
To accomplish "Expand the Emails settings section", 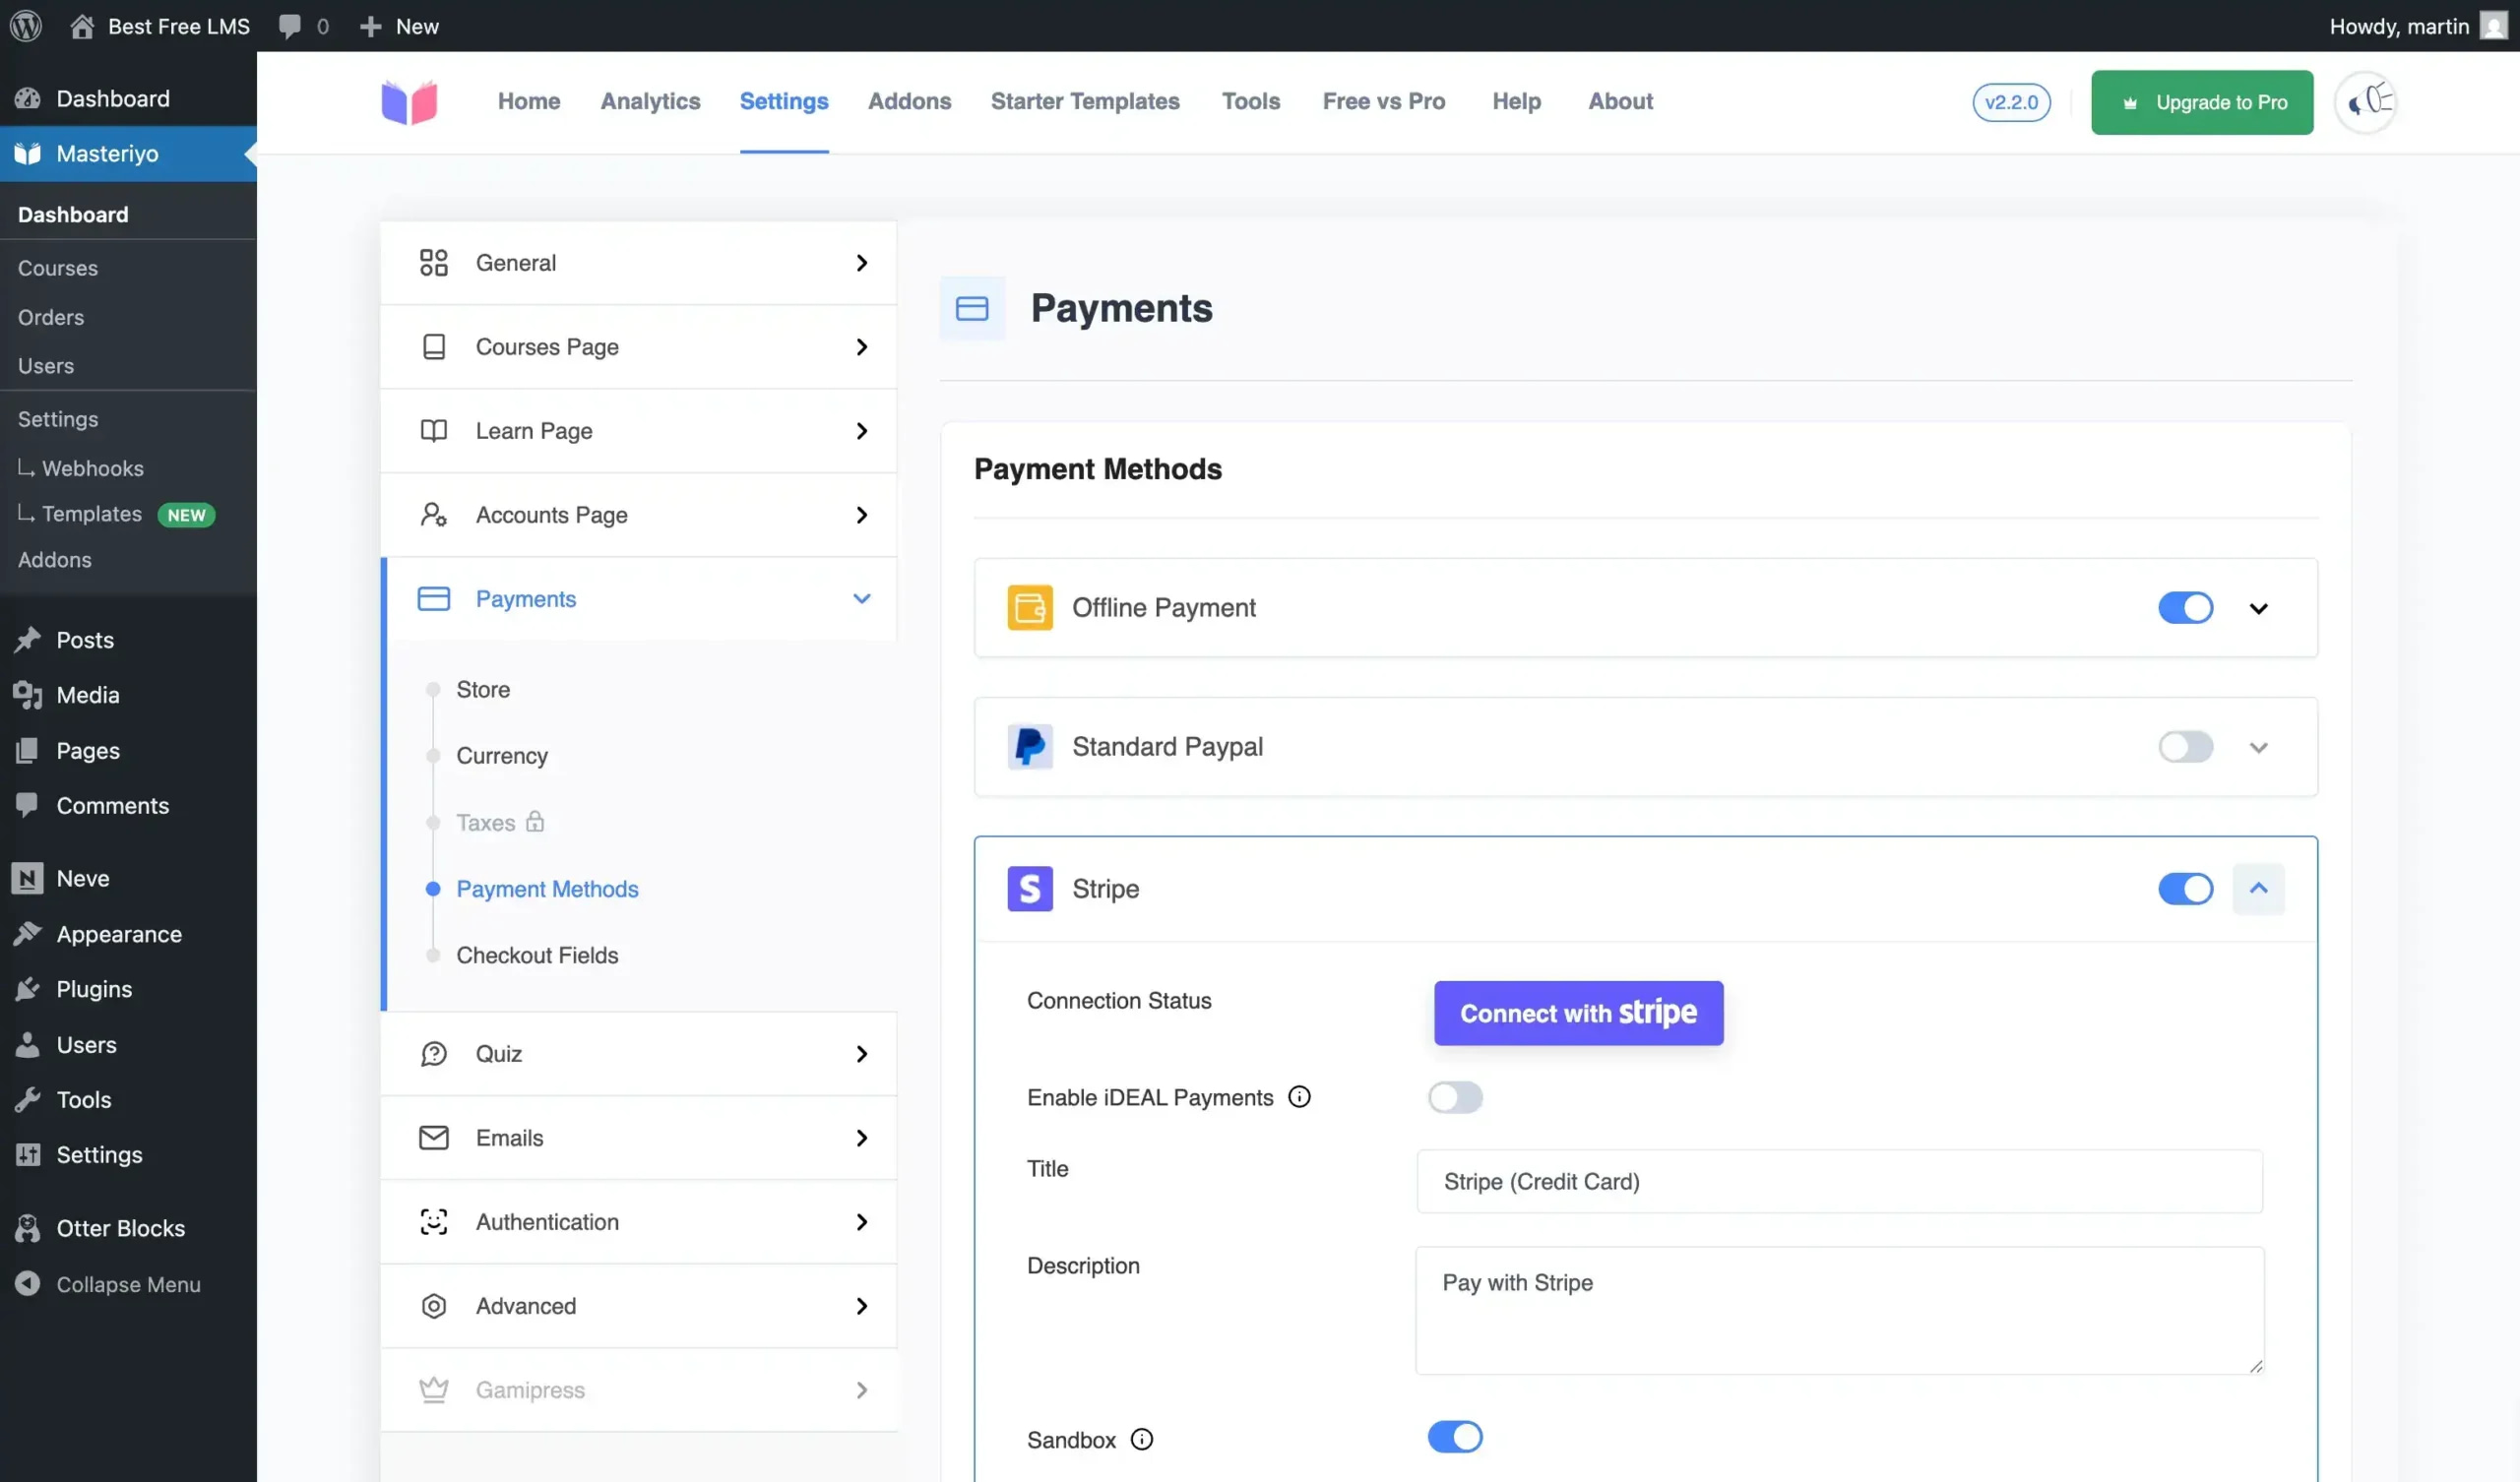I will 638,1137.
